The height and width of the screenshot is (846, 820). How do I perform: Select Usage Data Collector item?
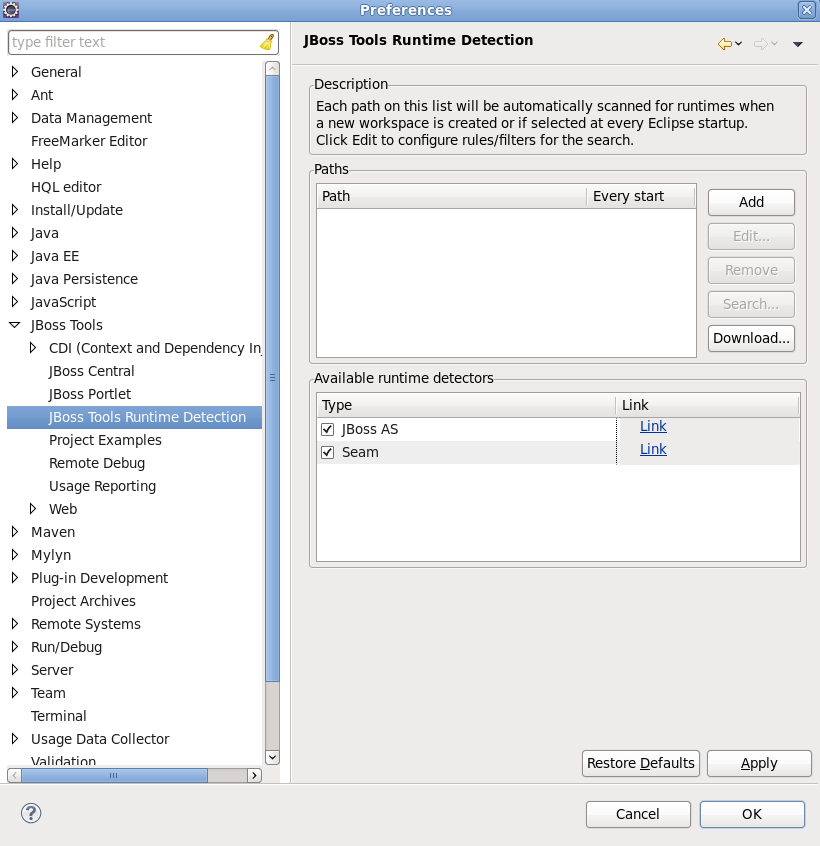point(100,739)
